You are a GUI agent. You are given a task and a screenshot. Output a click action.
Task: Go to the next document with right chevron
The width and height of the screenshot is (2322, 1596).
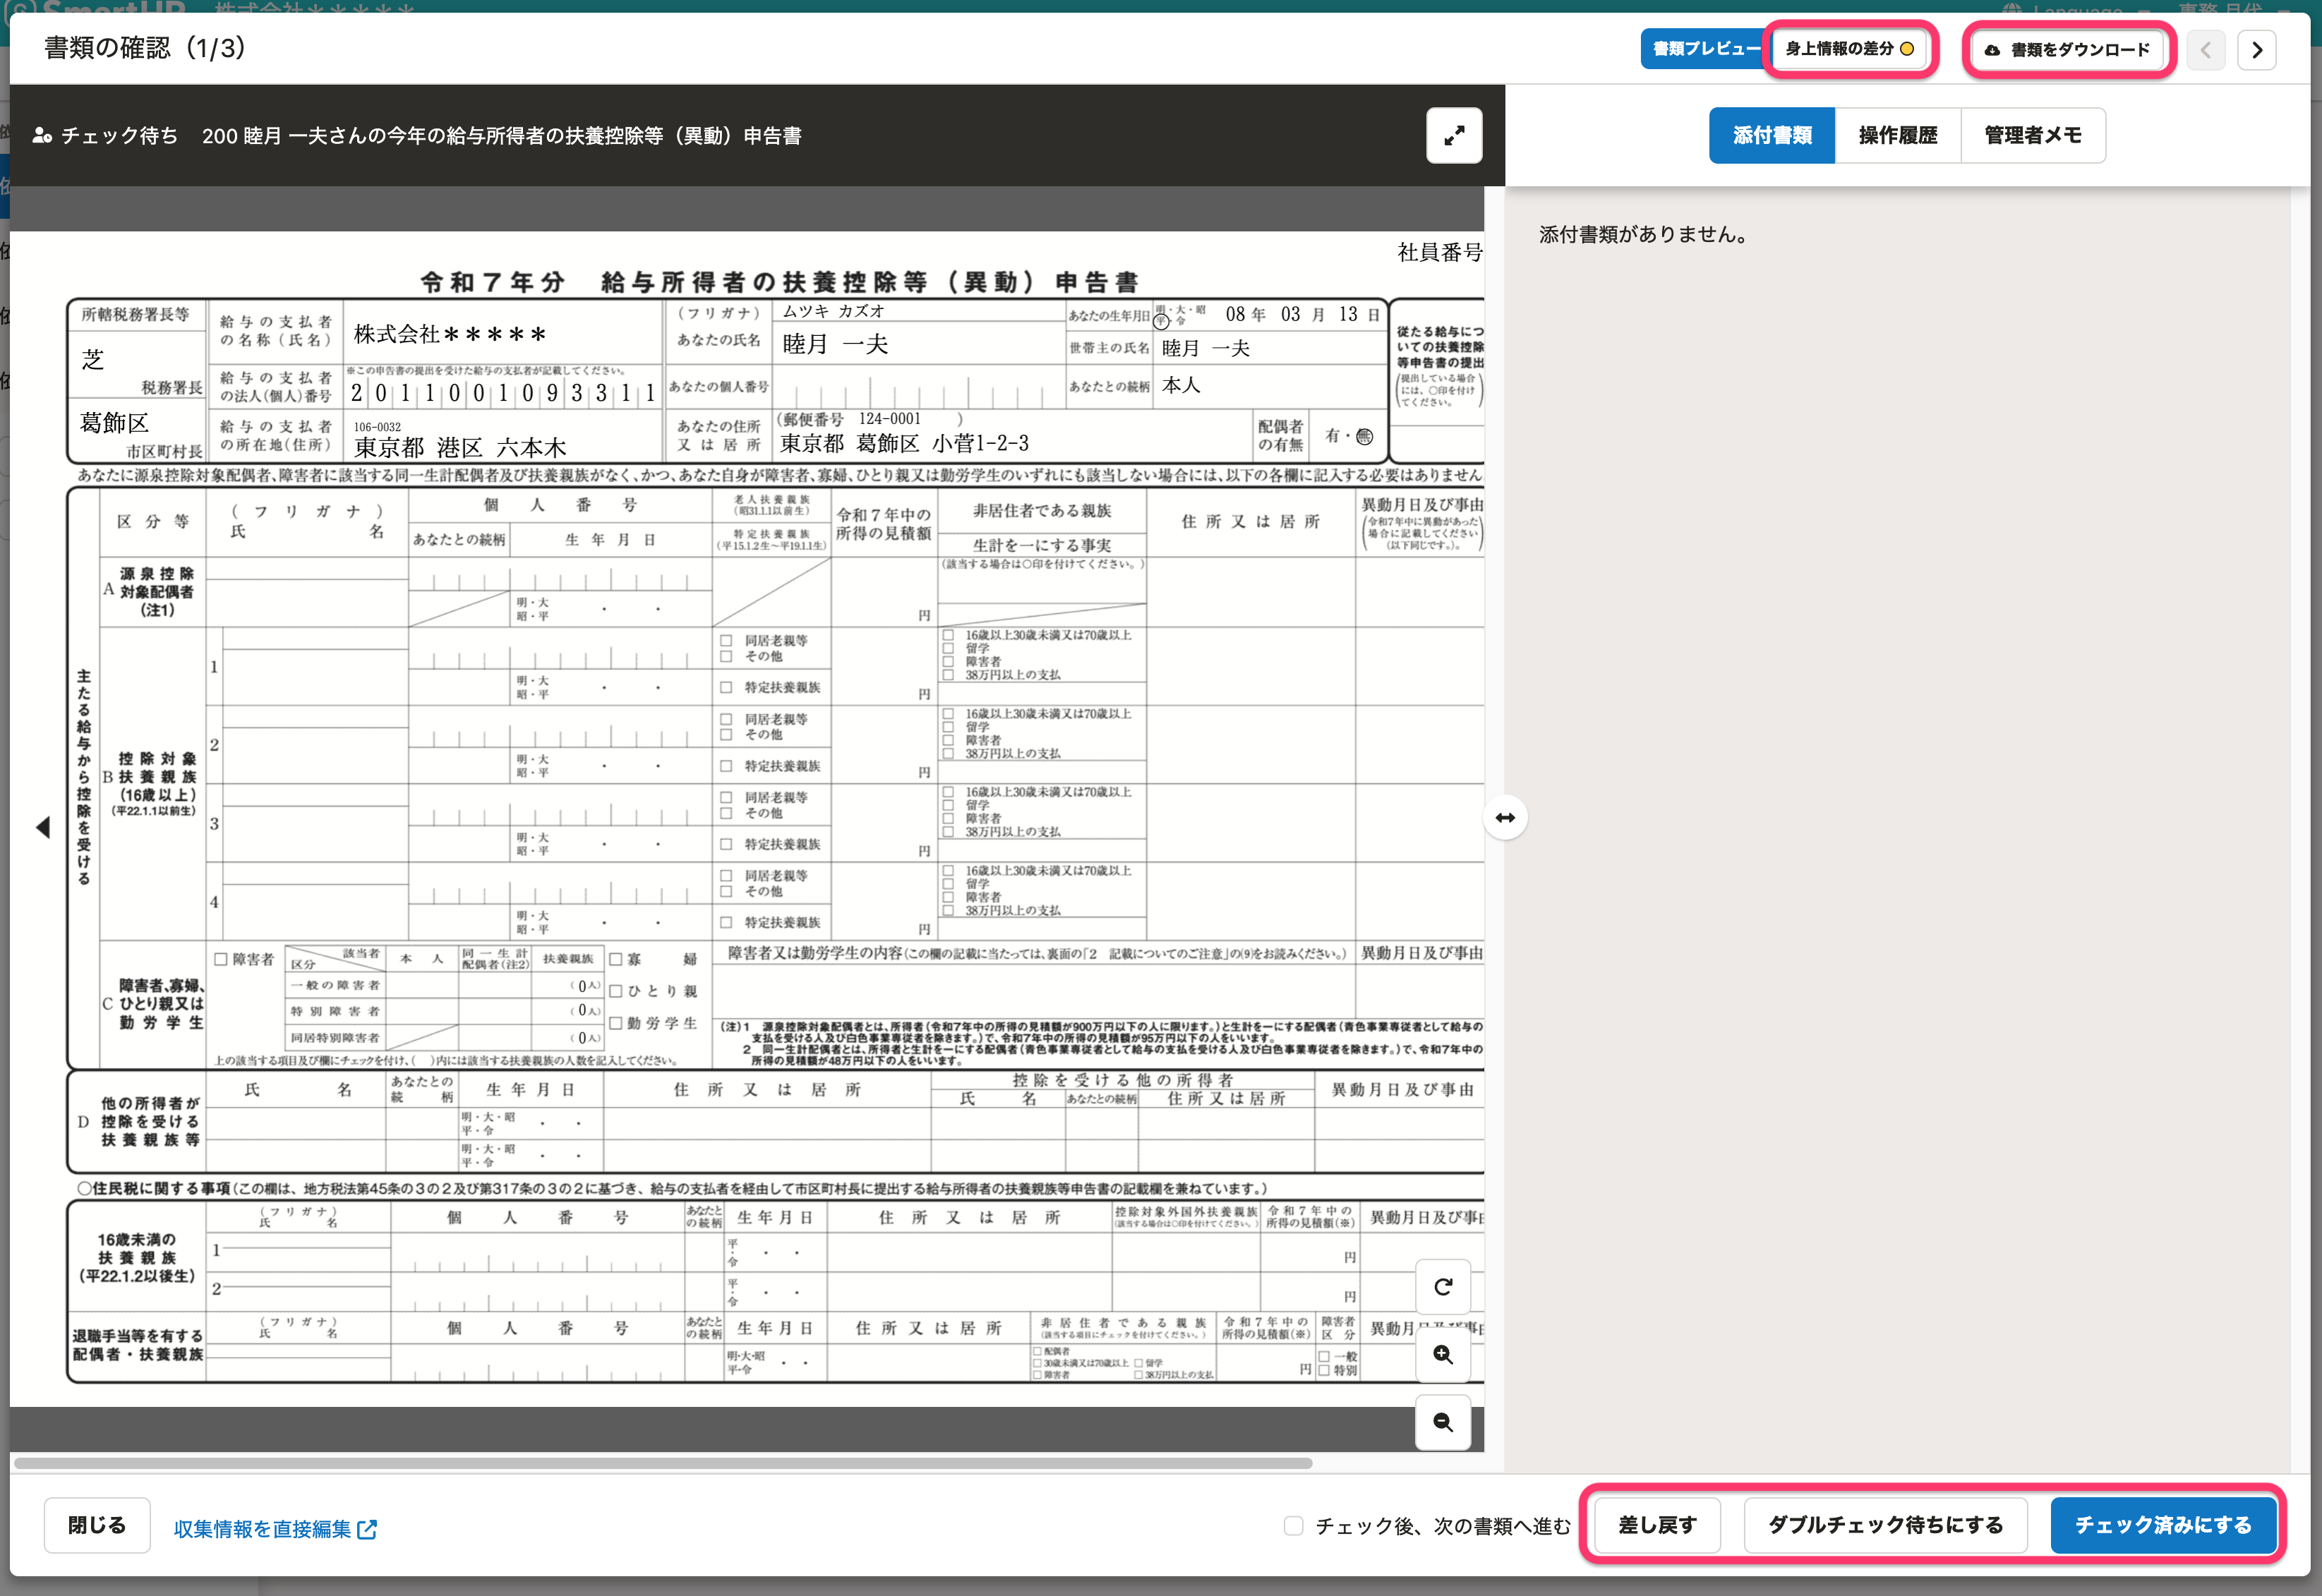(x=2256, y=50)
